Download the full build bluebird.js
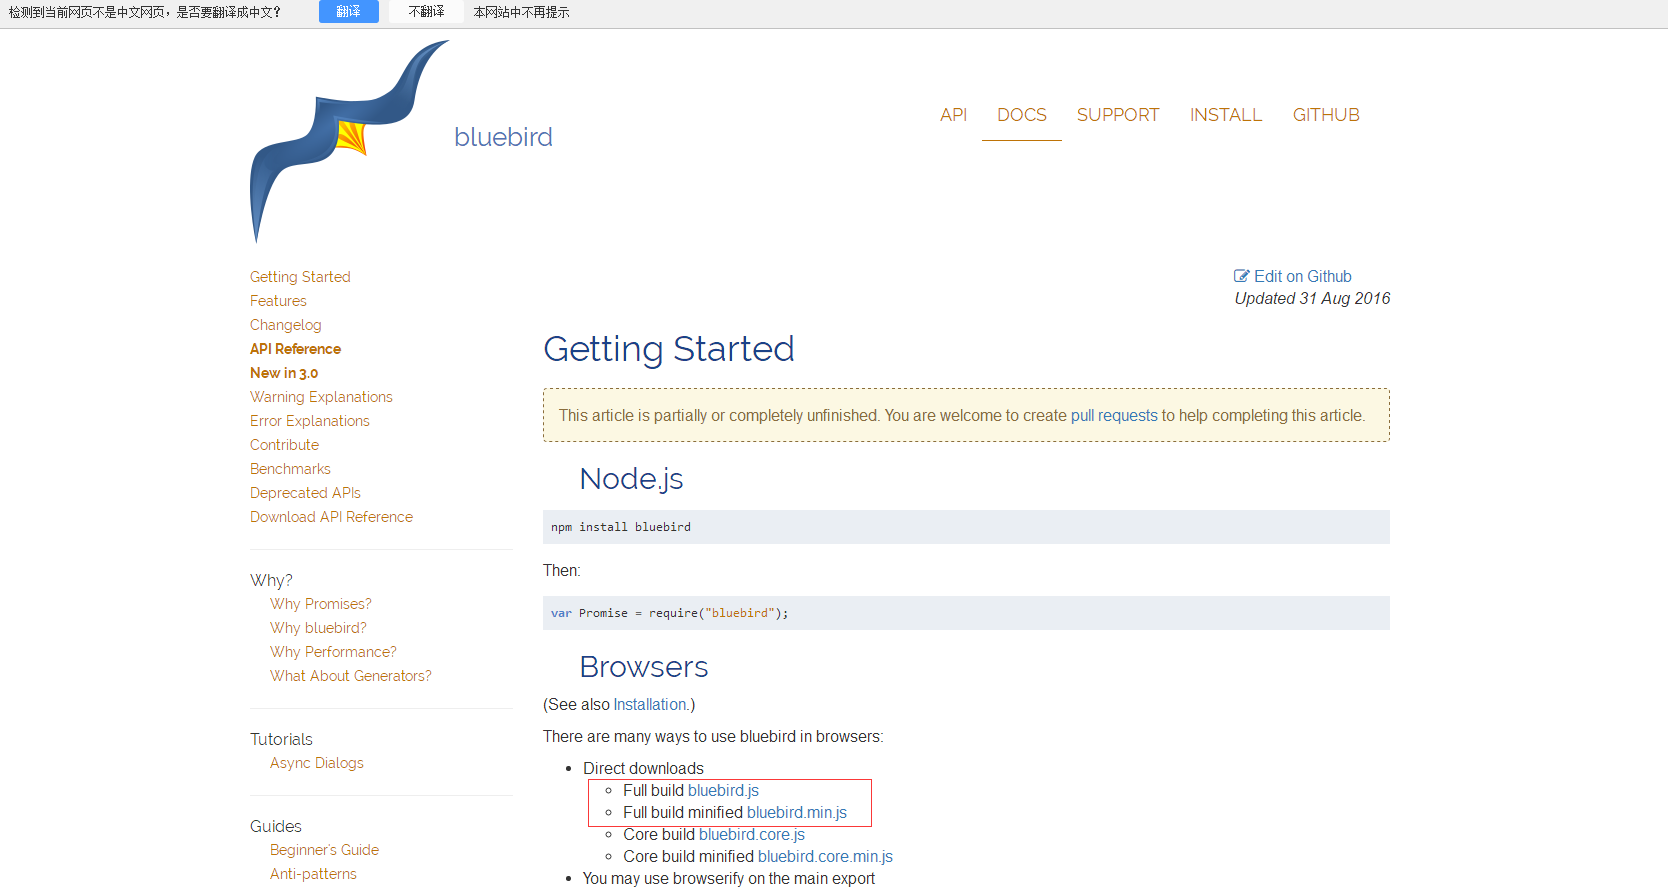 (x=723, y=790)
